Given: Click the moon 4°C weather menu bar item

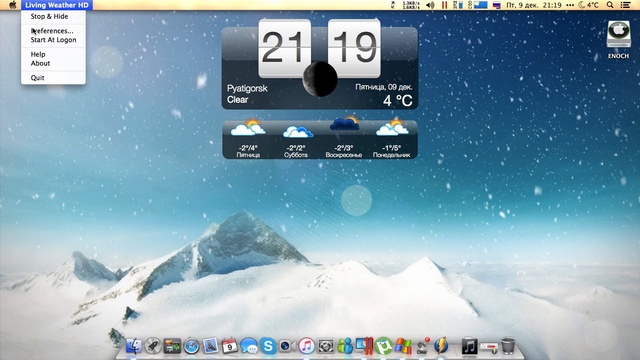Looking at the screenshot, I should click(589, 5).
